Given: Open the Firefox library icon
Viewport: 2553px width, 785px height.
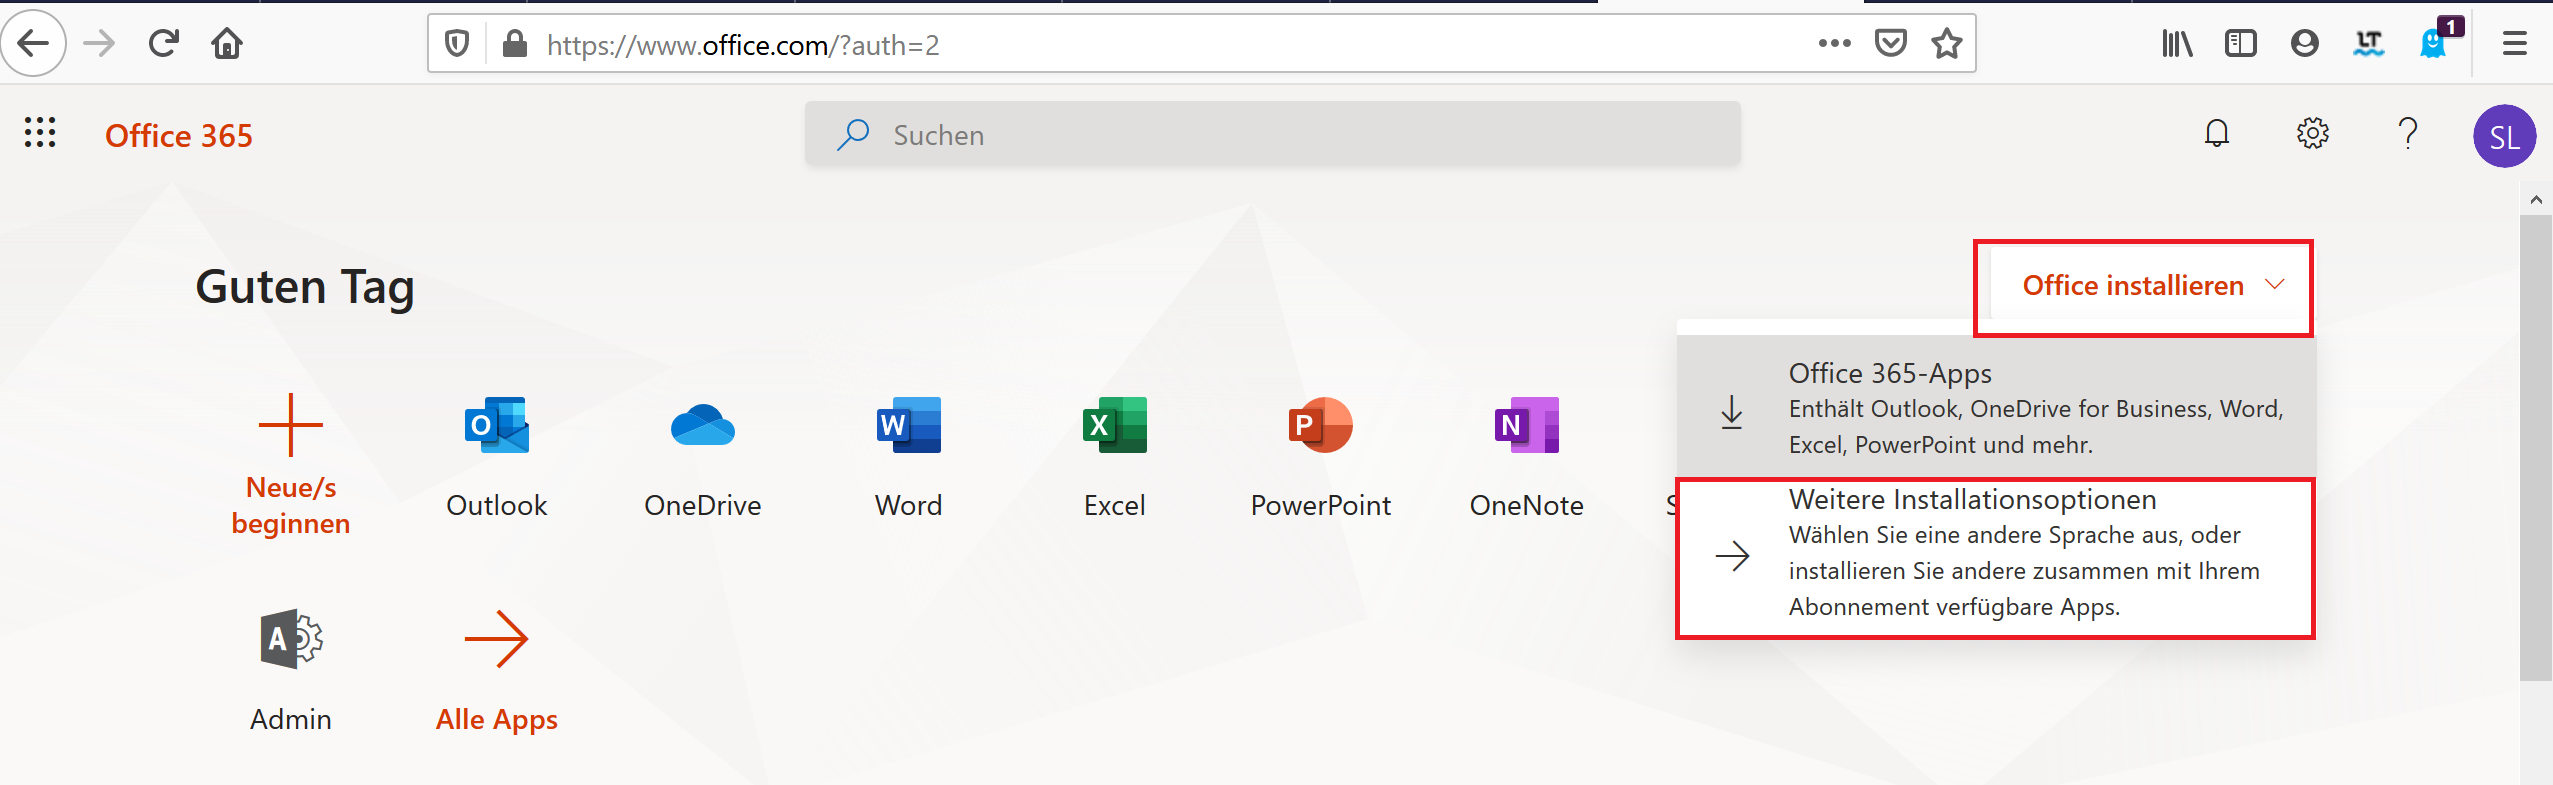Looking at the screenshot, I should (x=2177, y=44).
